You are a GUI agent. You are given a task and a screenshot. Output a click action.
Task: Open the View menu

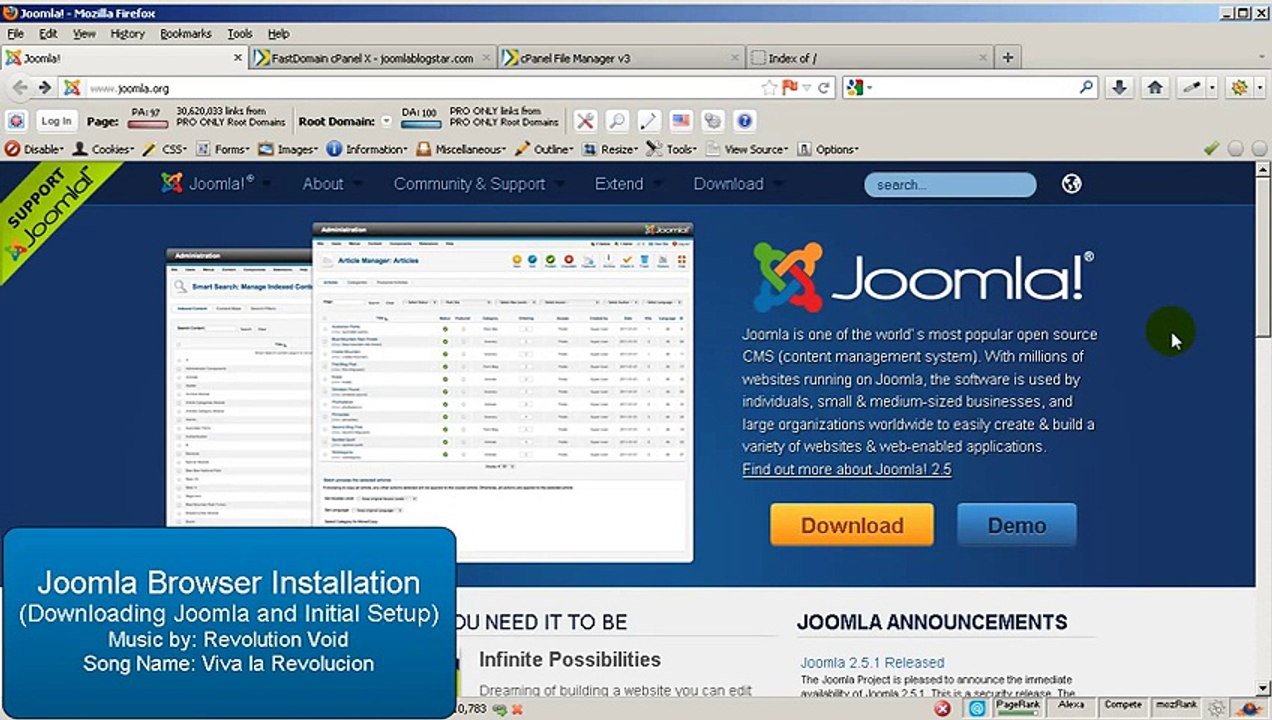(x=84, y=33)
